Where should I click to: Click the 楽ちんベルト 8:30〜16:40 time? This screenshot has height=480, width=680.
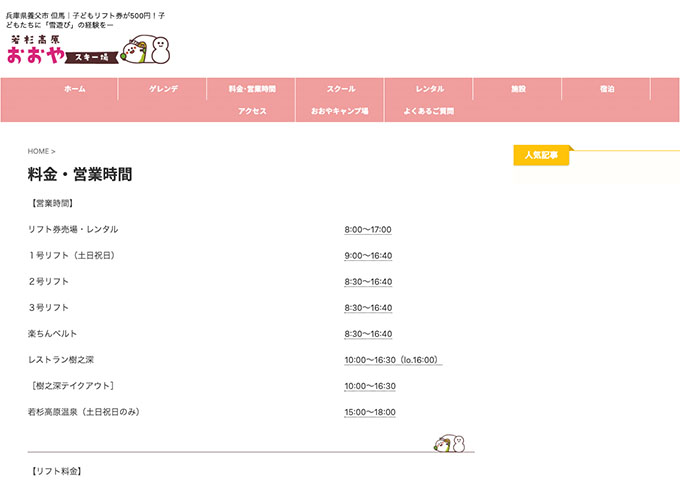coord(368,334)
